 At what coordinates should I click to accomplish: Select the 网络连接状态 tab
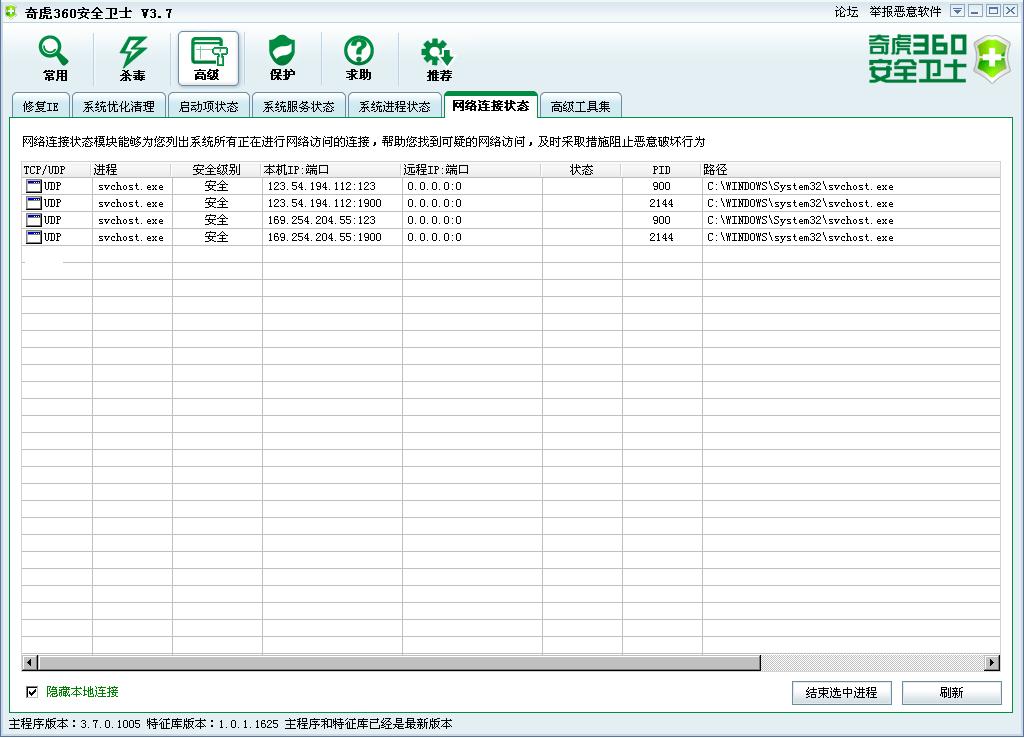(x=490, y=105)
